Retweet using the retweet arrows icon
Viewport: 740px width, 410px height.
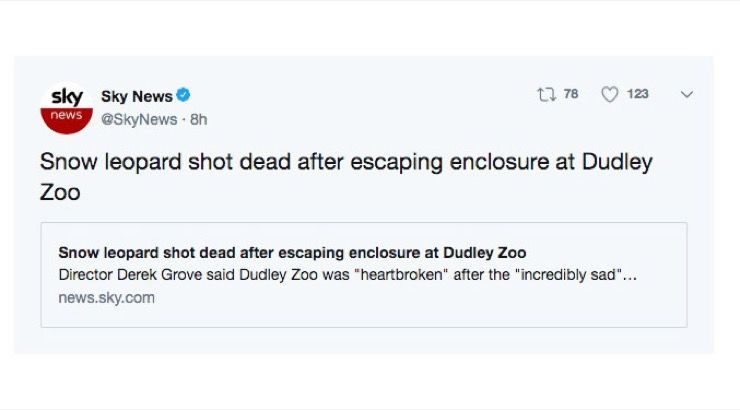pyautogui.click(x=545, y=94)
